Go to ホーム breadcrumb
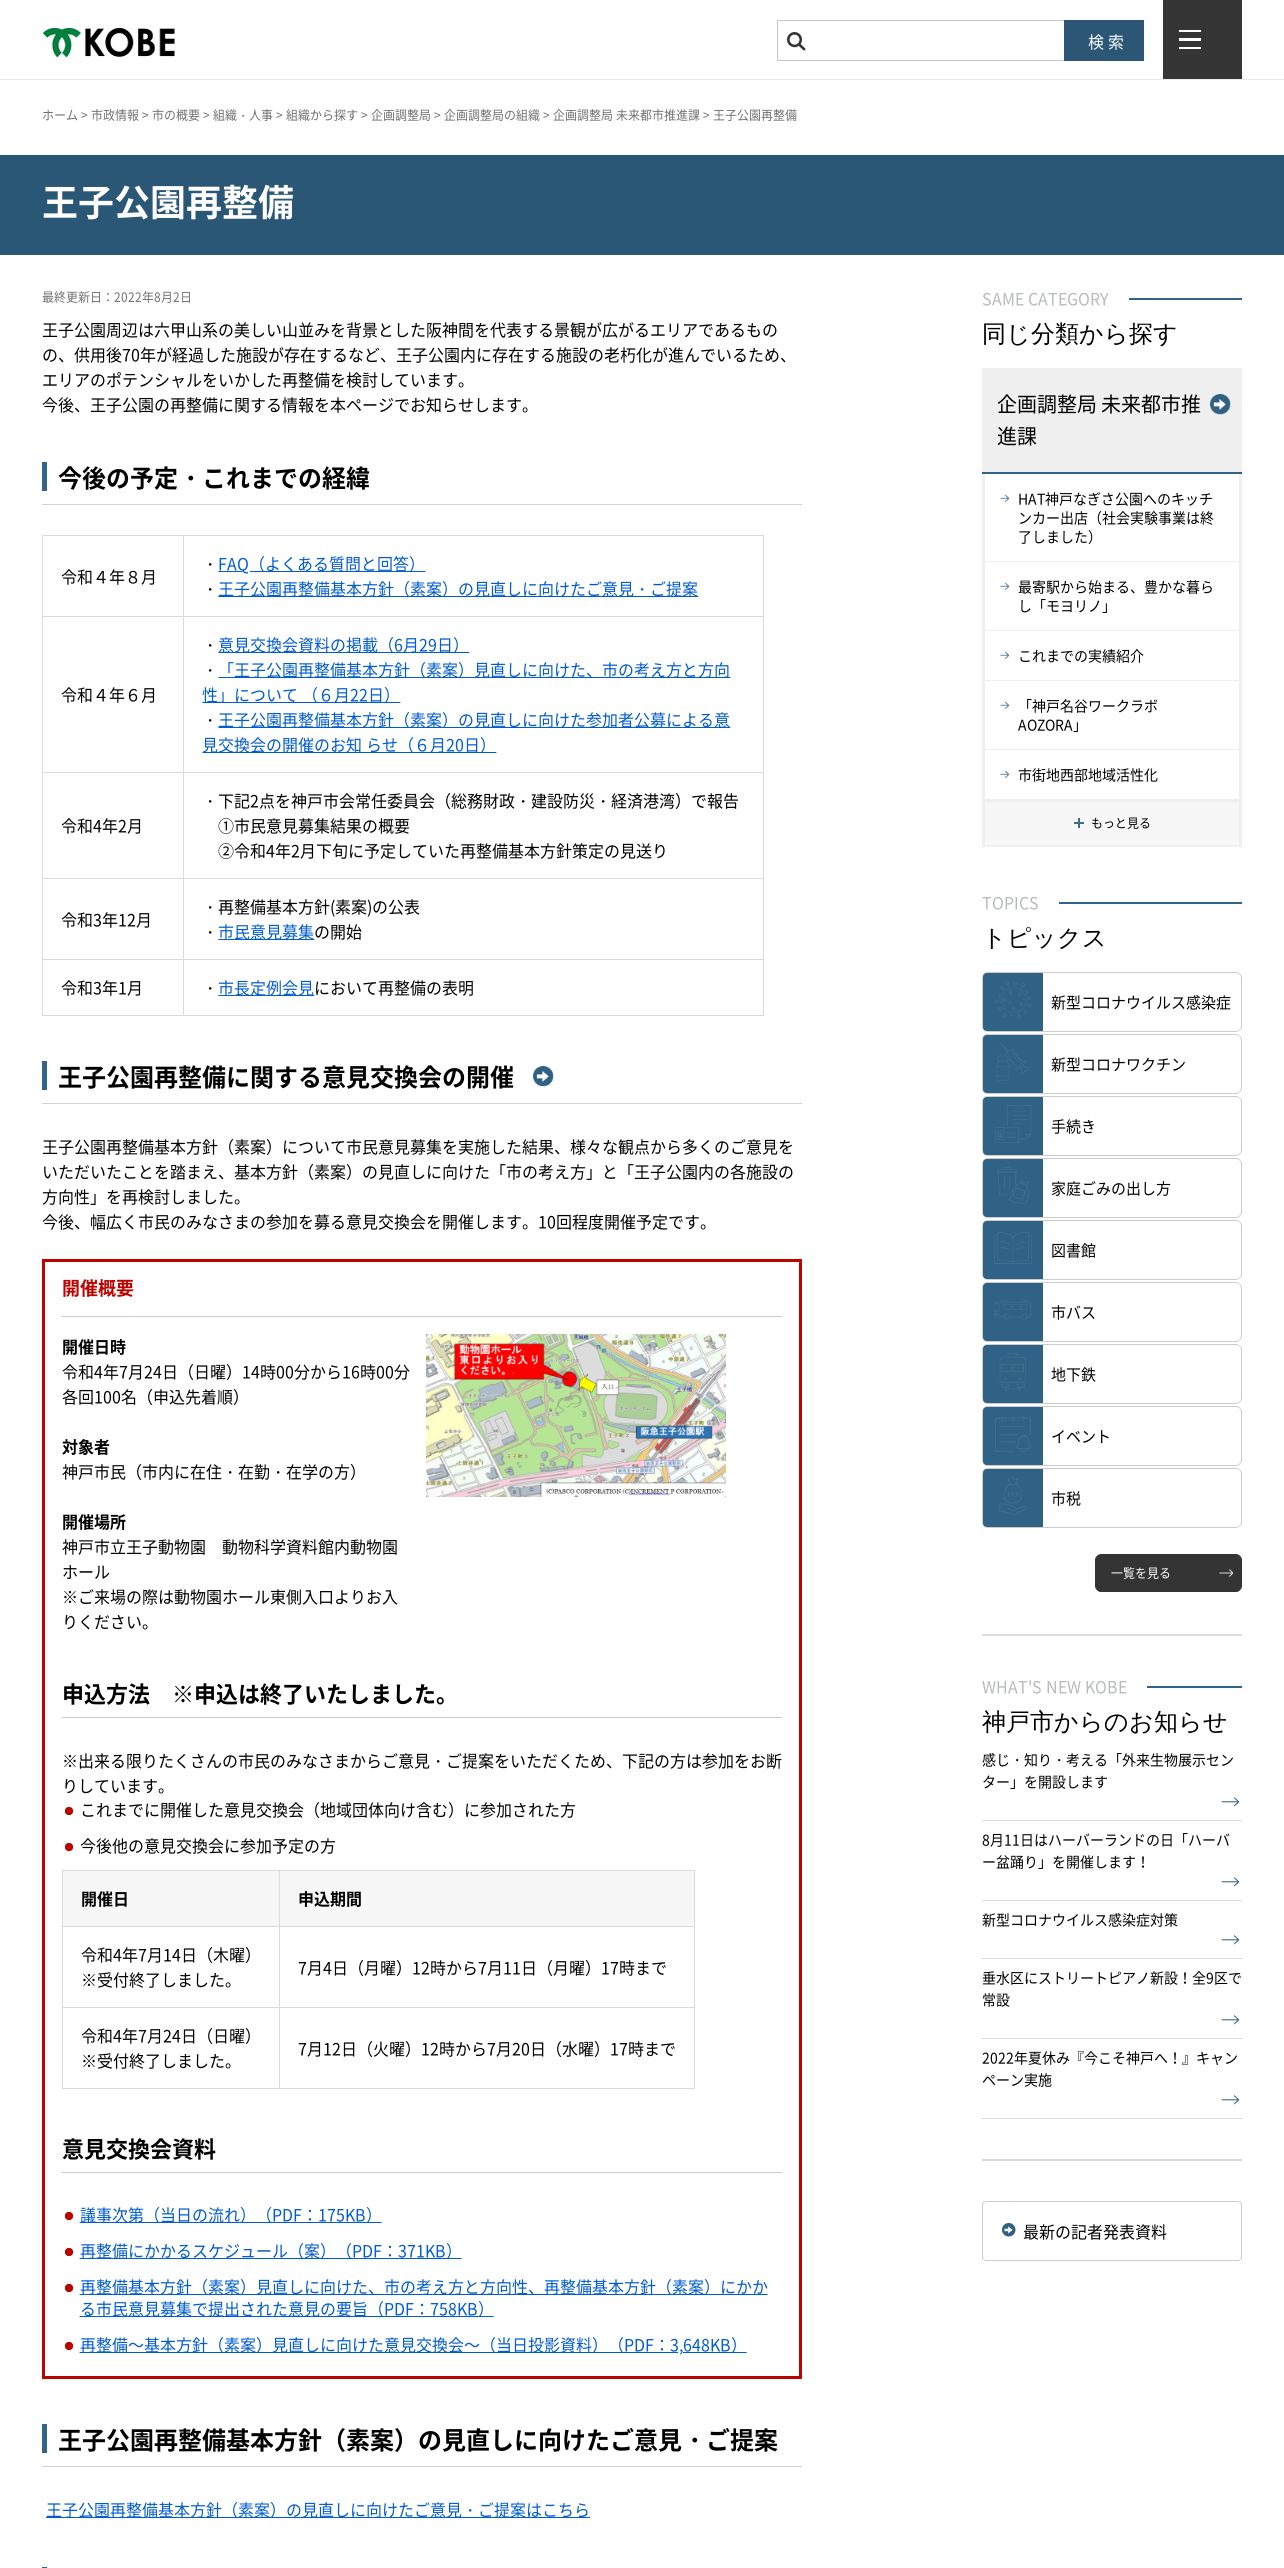 (59, 115)
